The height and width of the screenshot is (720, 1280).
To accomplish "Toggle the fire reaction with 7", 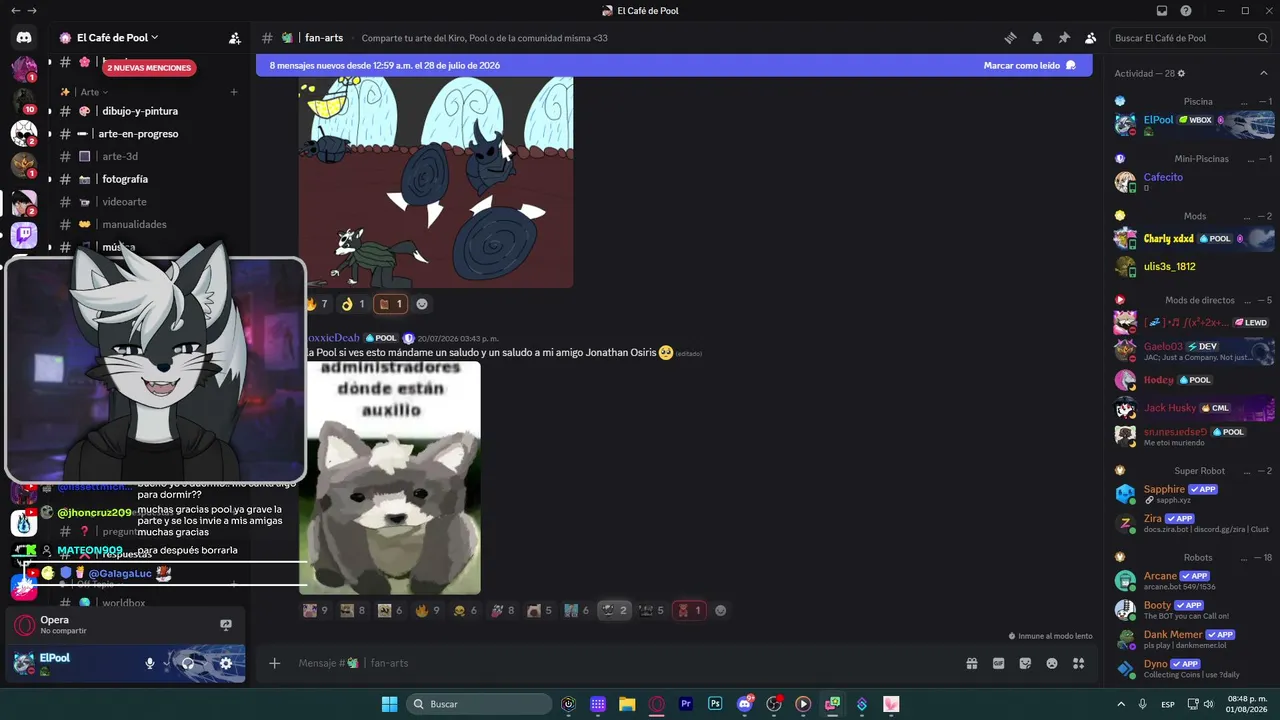I will click(x=317, y=304).
